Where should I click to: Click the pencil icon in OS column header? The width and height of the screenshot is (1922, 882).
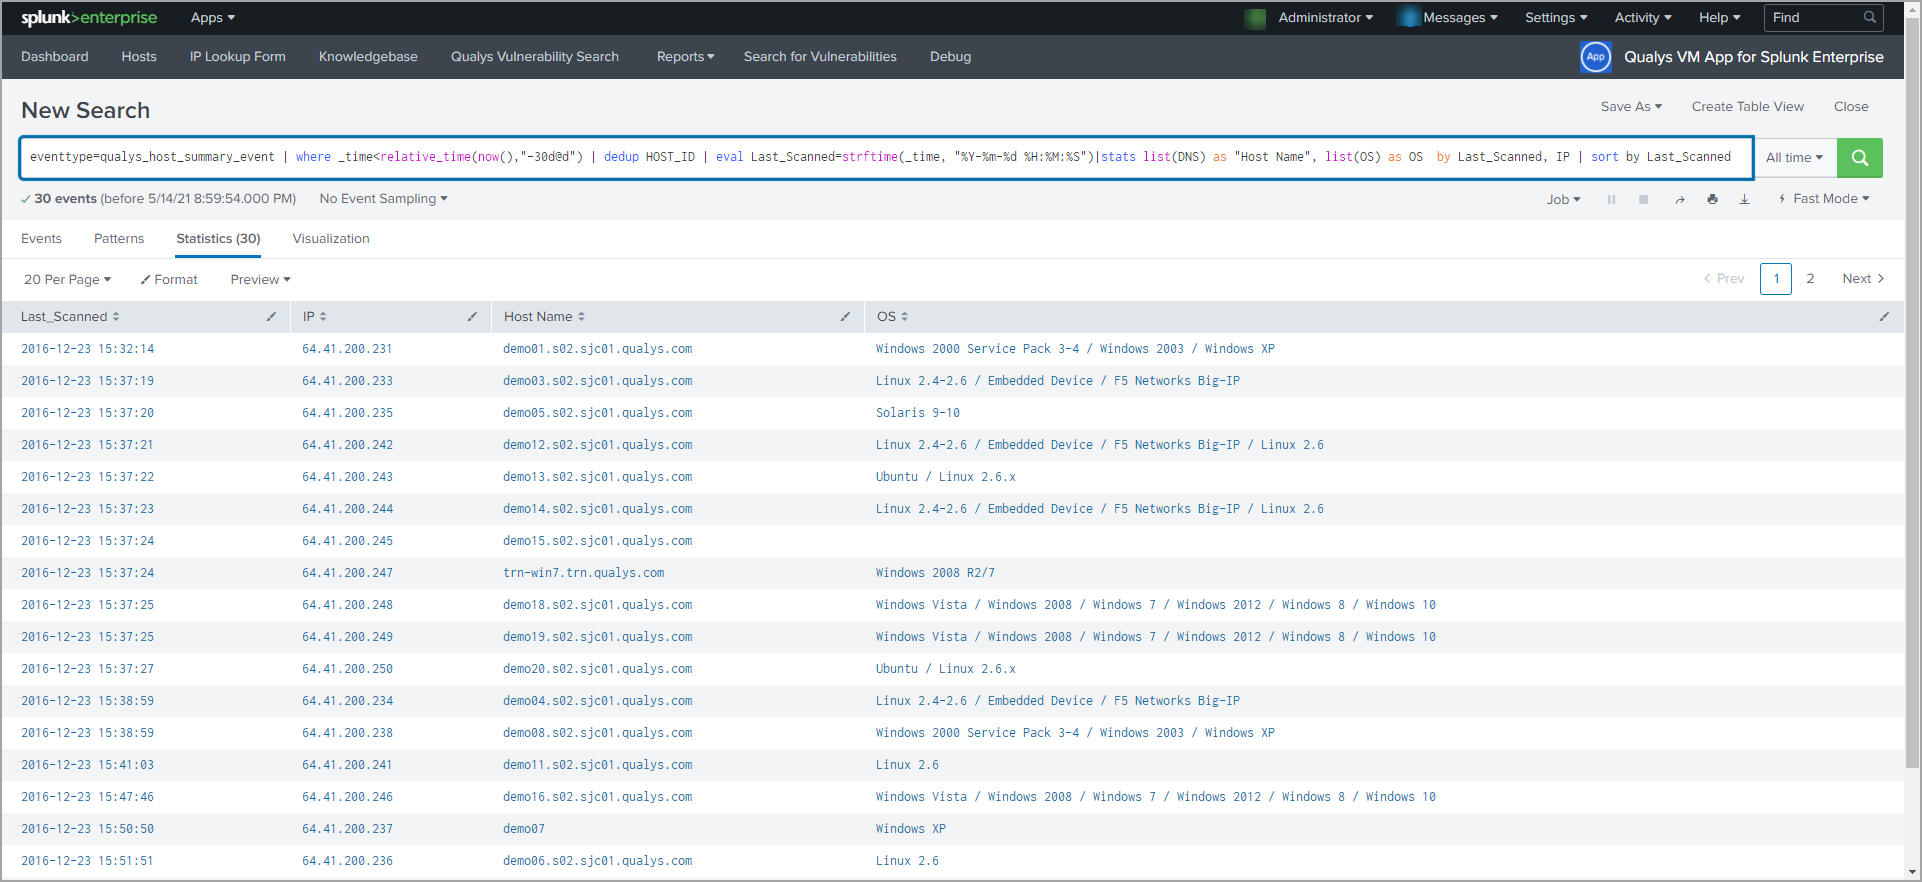tap(1884, 317)
